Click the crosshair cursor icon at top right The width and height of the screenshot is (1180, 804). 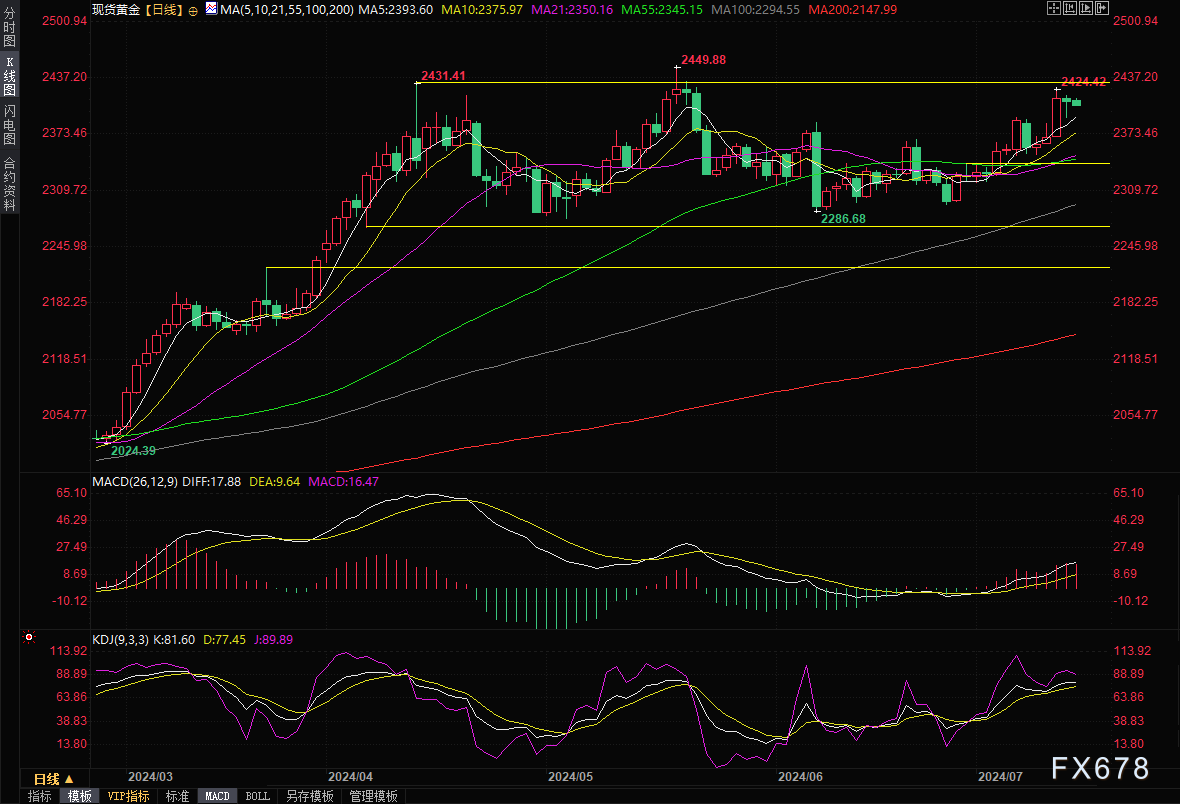(1056, 8)
